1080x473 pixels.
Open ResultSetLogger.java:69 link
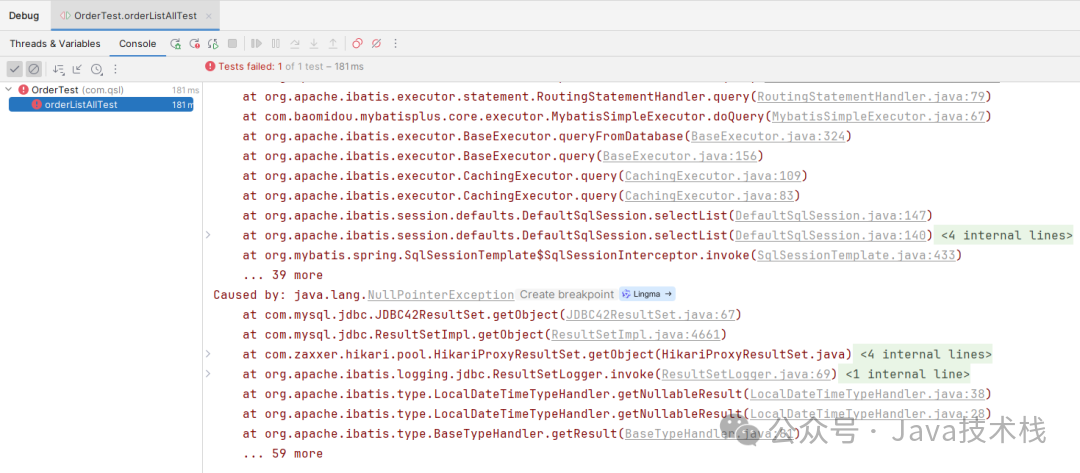point(747,375)
